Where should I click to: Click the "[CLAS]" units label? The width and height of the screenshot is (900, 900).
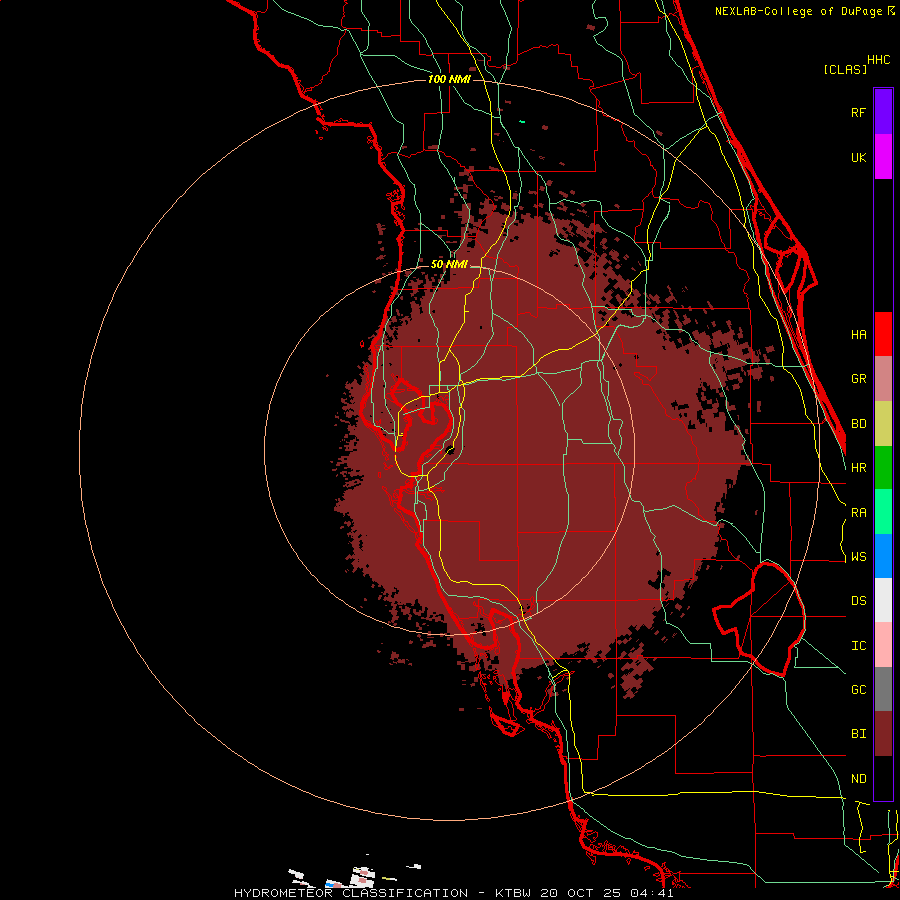point(845,69)
